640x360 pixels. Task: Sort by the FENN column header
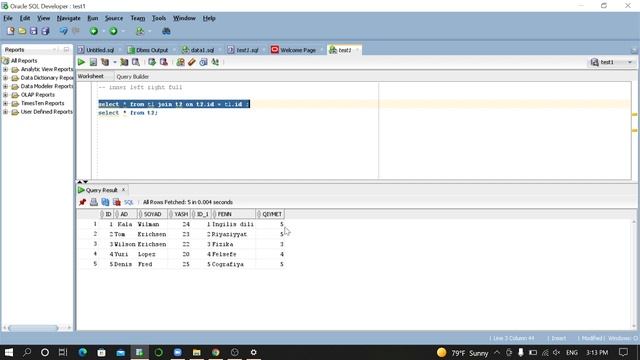[233, 214]
